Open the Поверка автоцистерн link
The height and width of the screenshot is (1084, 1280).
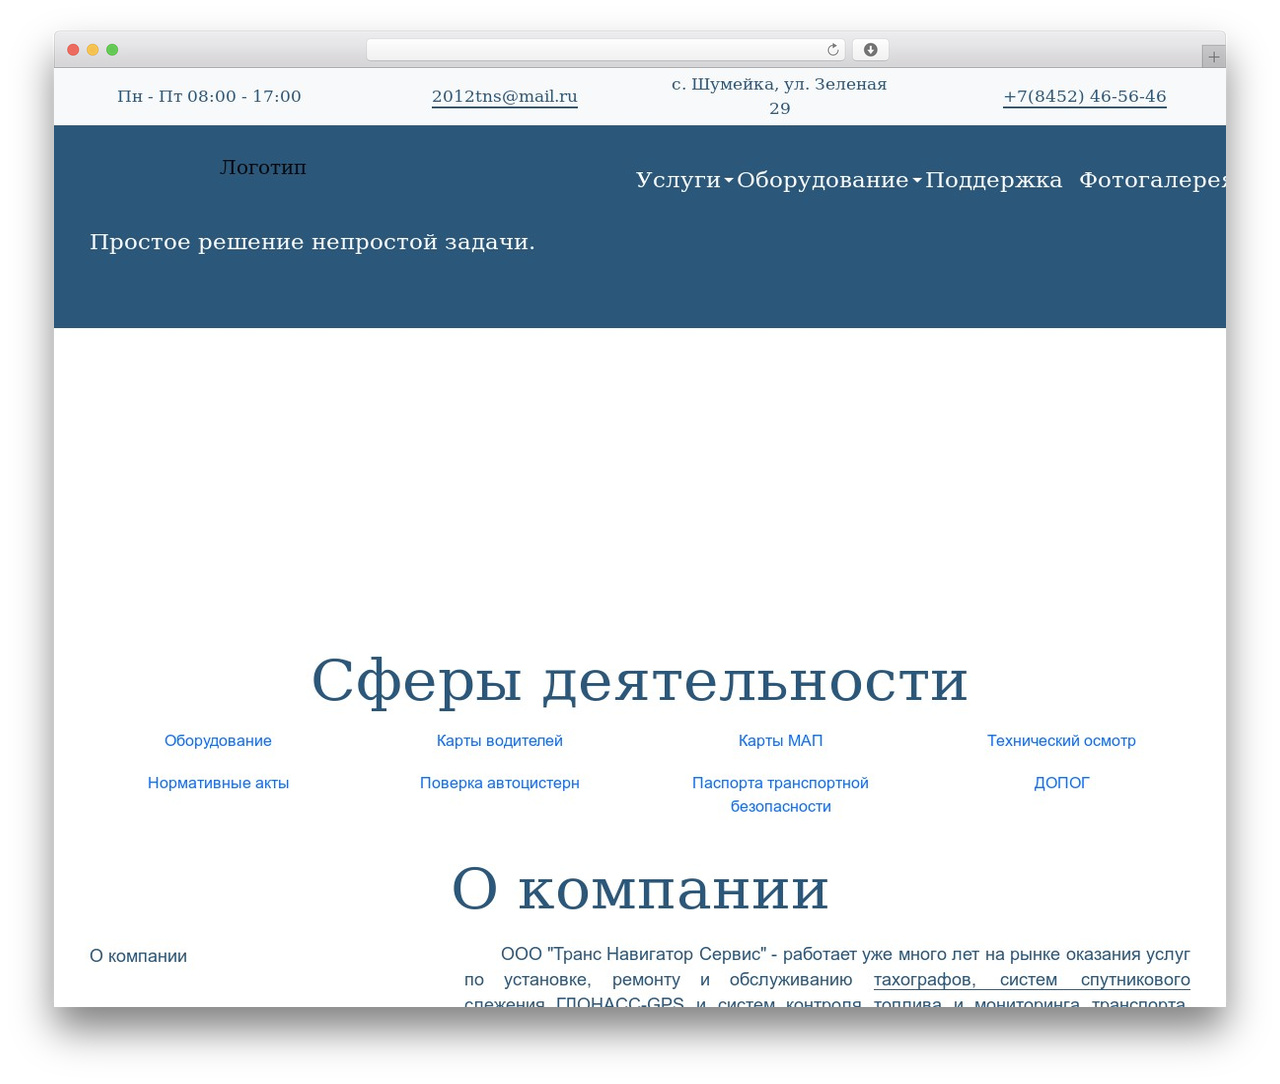coord(500,783)
